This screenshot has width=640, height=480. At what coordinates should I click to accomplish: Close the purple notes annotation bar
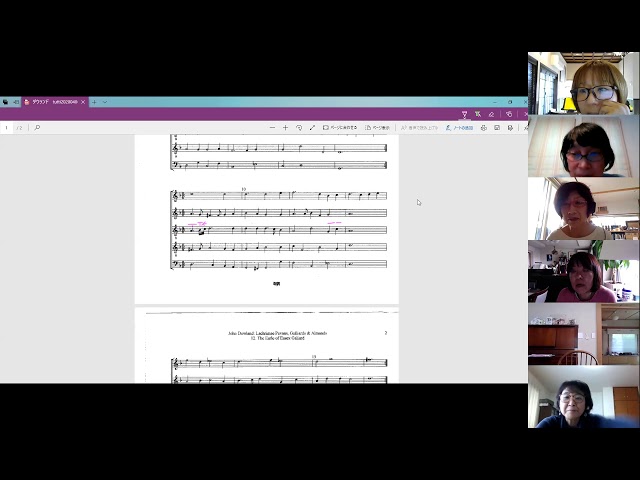[x=525, y=114]
